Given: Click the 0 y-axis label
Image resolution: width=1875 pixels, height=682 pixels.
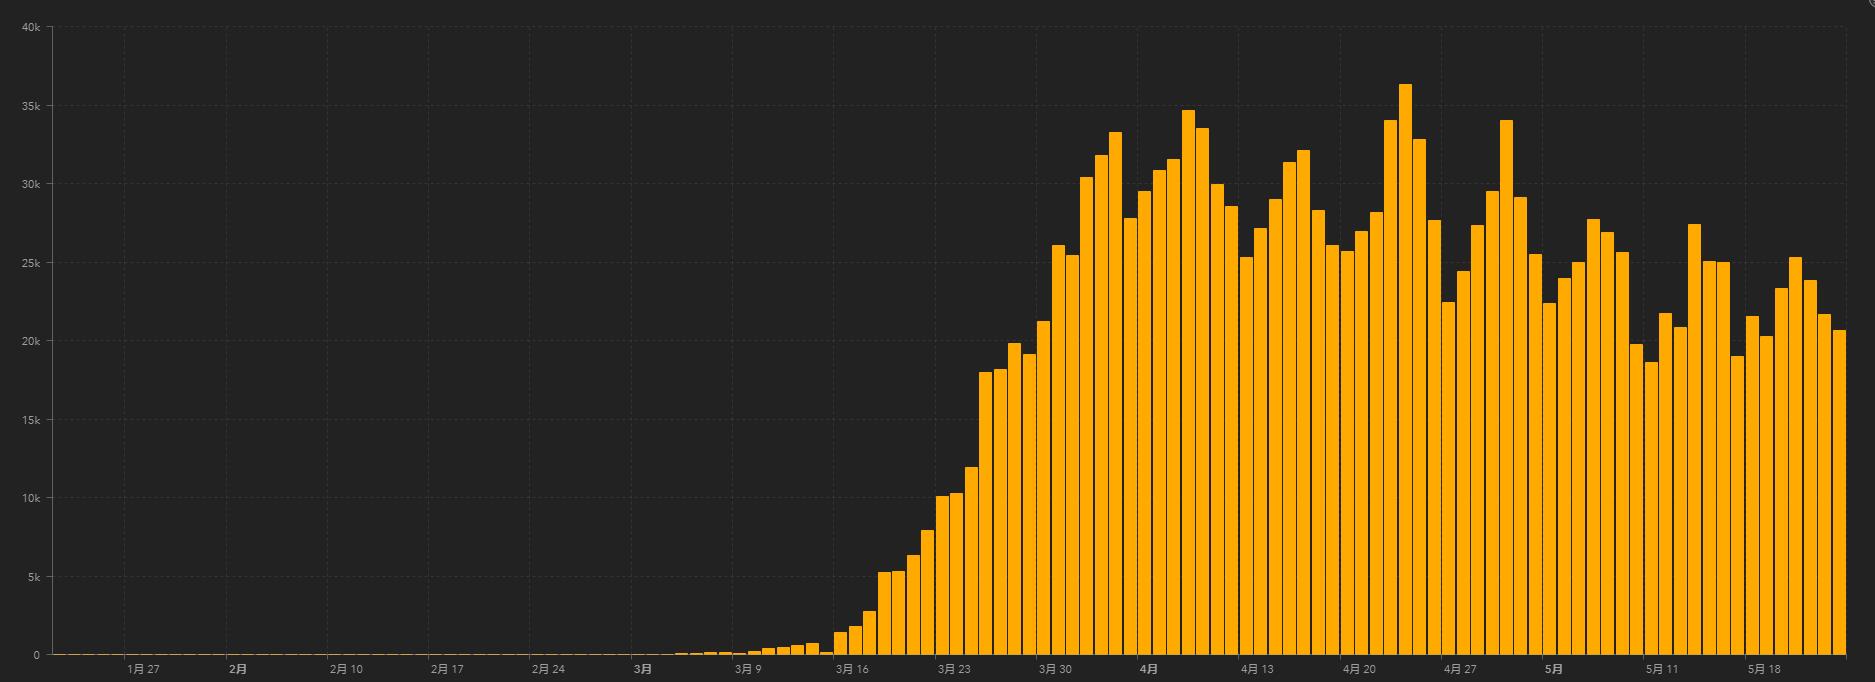Looking at the screenshot, I should coord(37,655).
